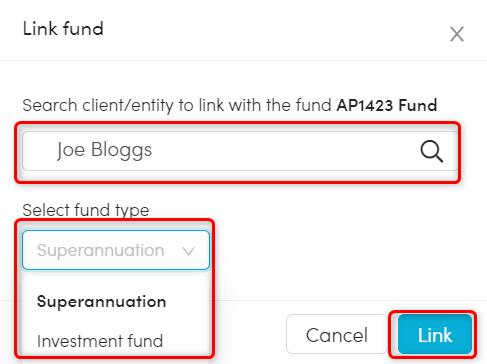Click the blue Link button

[435, 334]
